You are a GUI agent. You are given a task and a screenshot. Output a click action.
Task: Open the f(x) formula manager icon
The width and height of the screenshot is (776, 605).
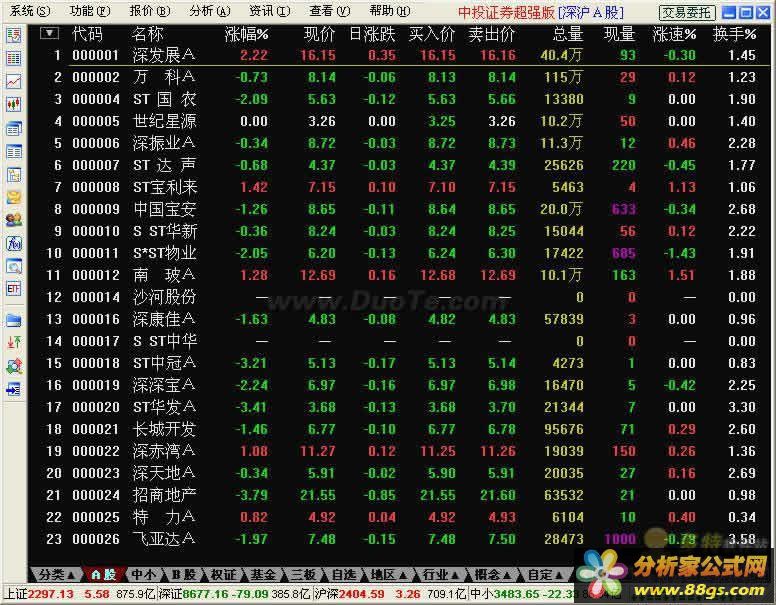point(13,243)
